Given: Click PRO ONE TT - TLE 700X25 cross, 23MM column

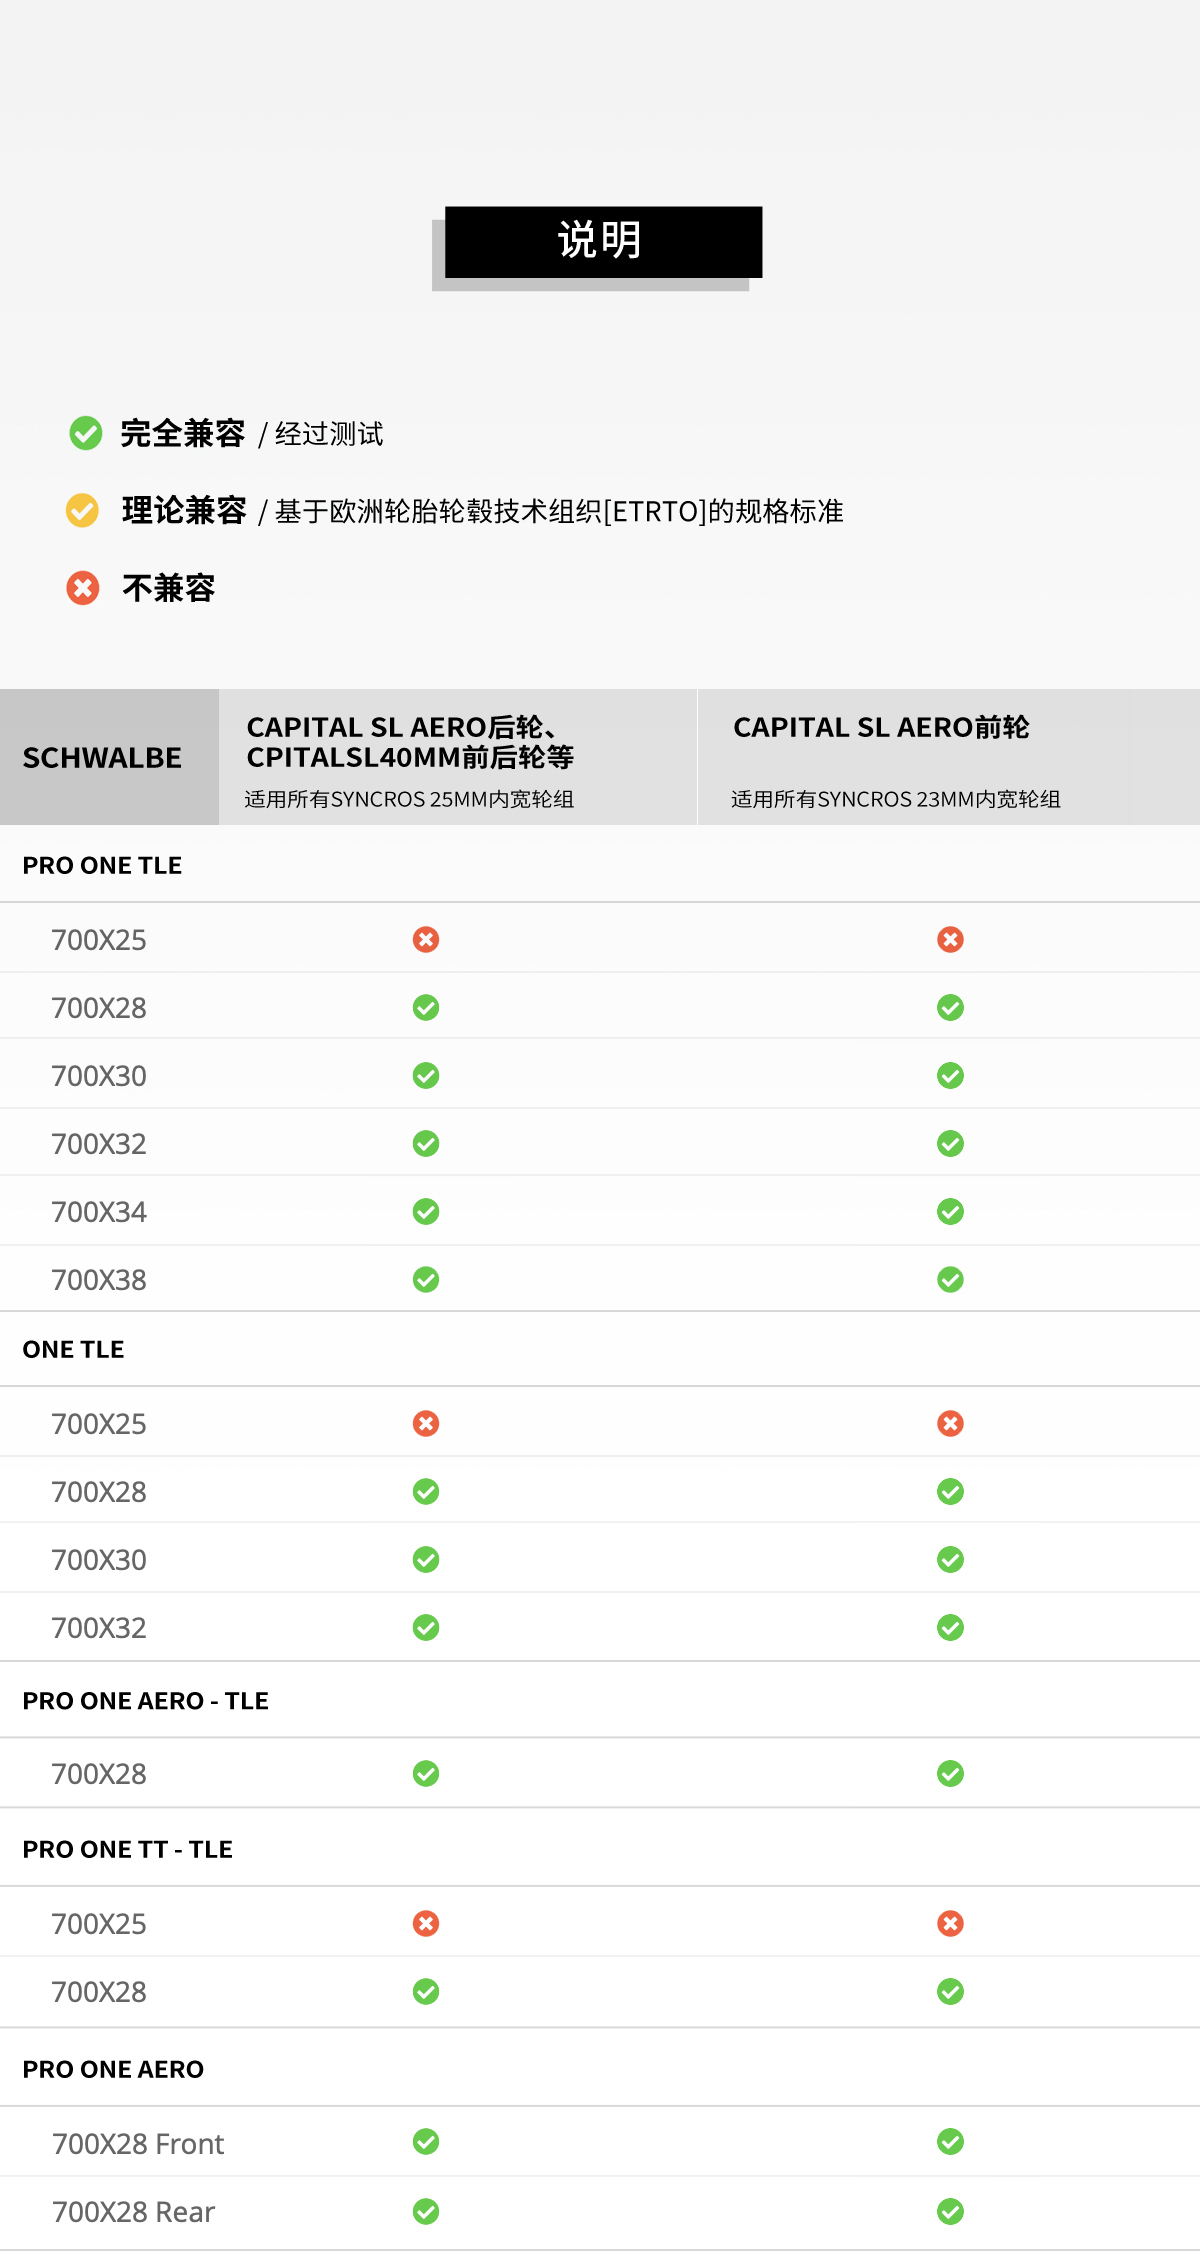Looking at the screenshot, I should [x=950, y=1923].
